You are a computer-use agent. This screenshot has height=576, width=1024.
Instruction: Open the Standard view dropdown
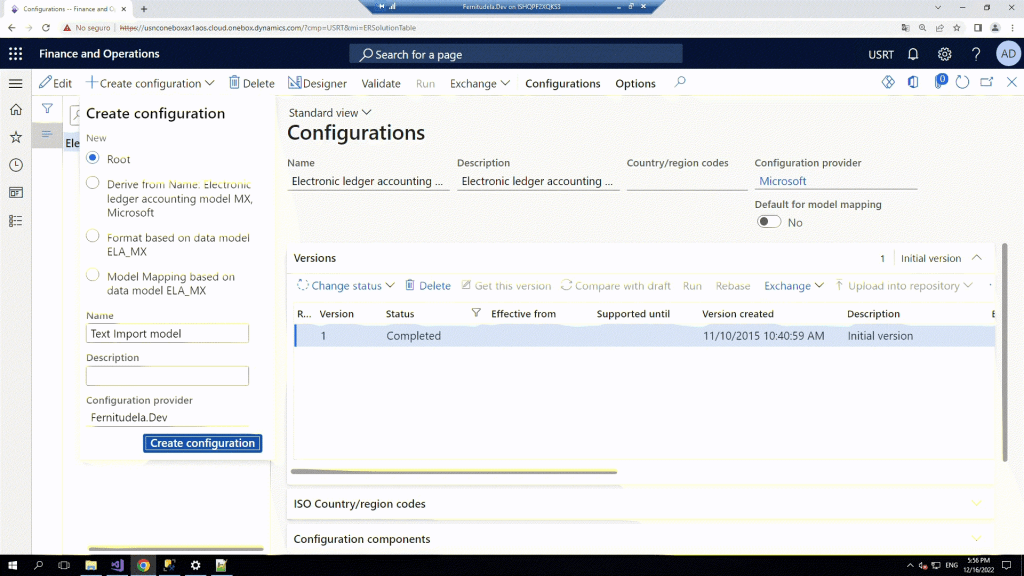(330, 113)
